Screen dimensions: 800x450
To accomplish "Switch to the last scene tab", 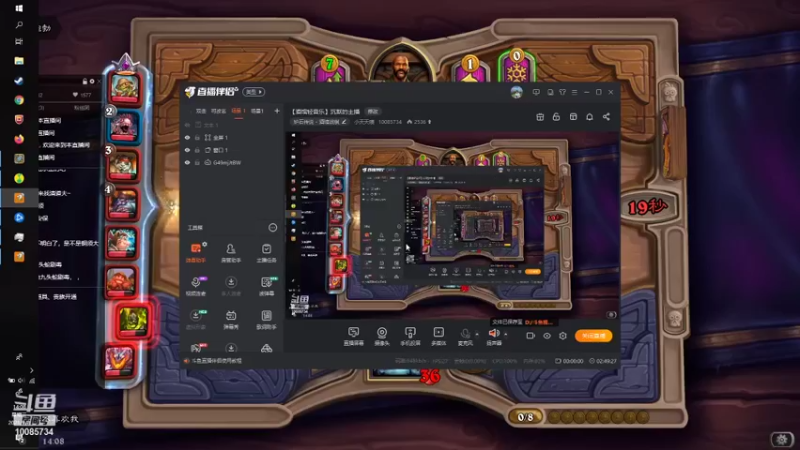I will pos(258,111).
